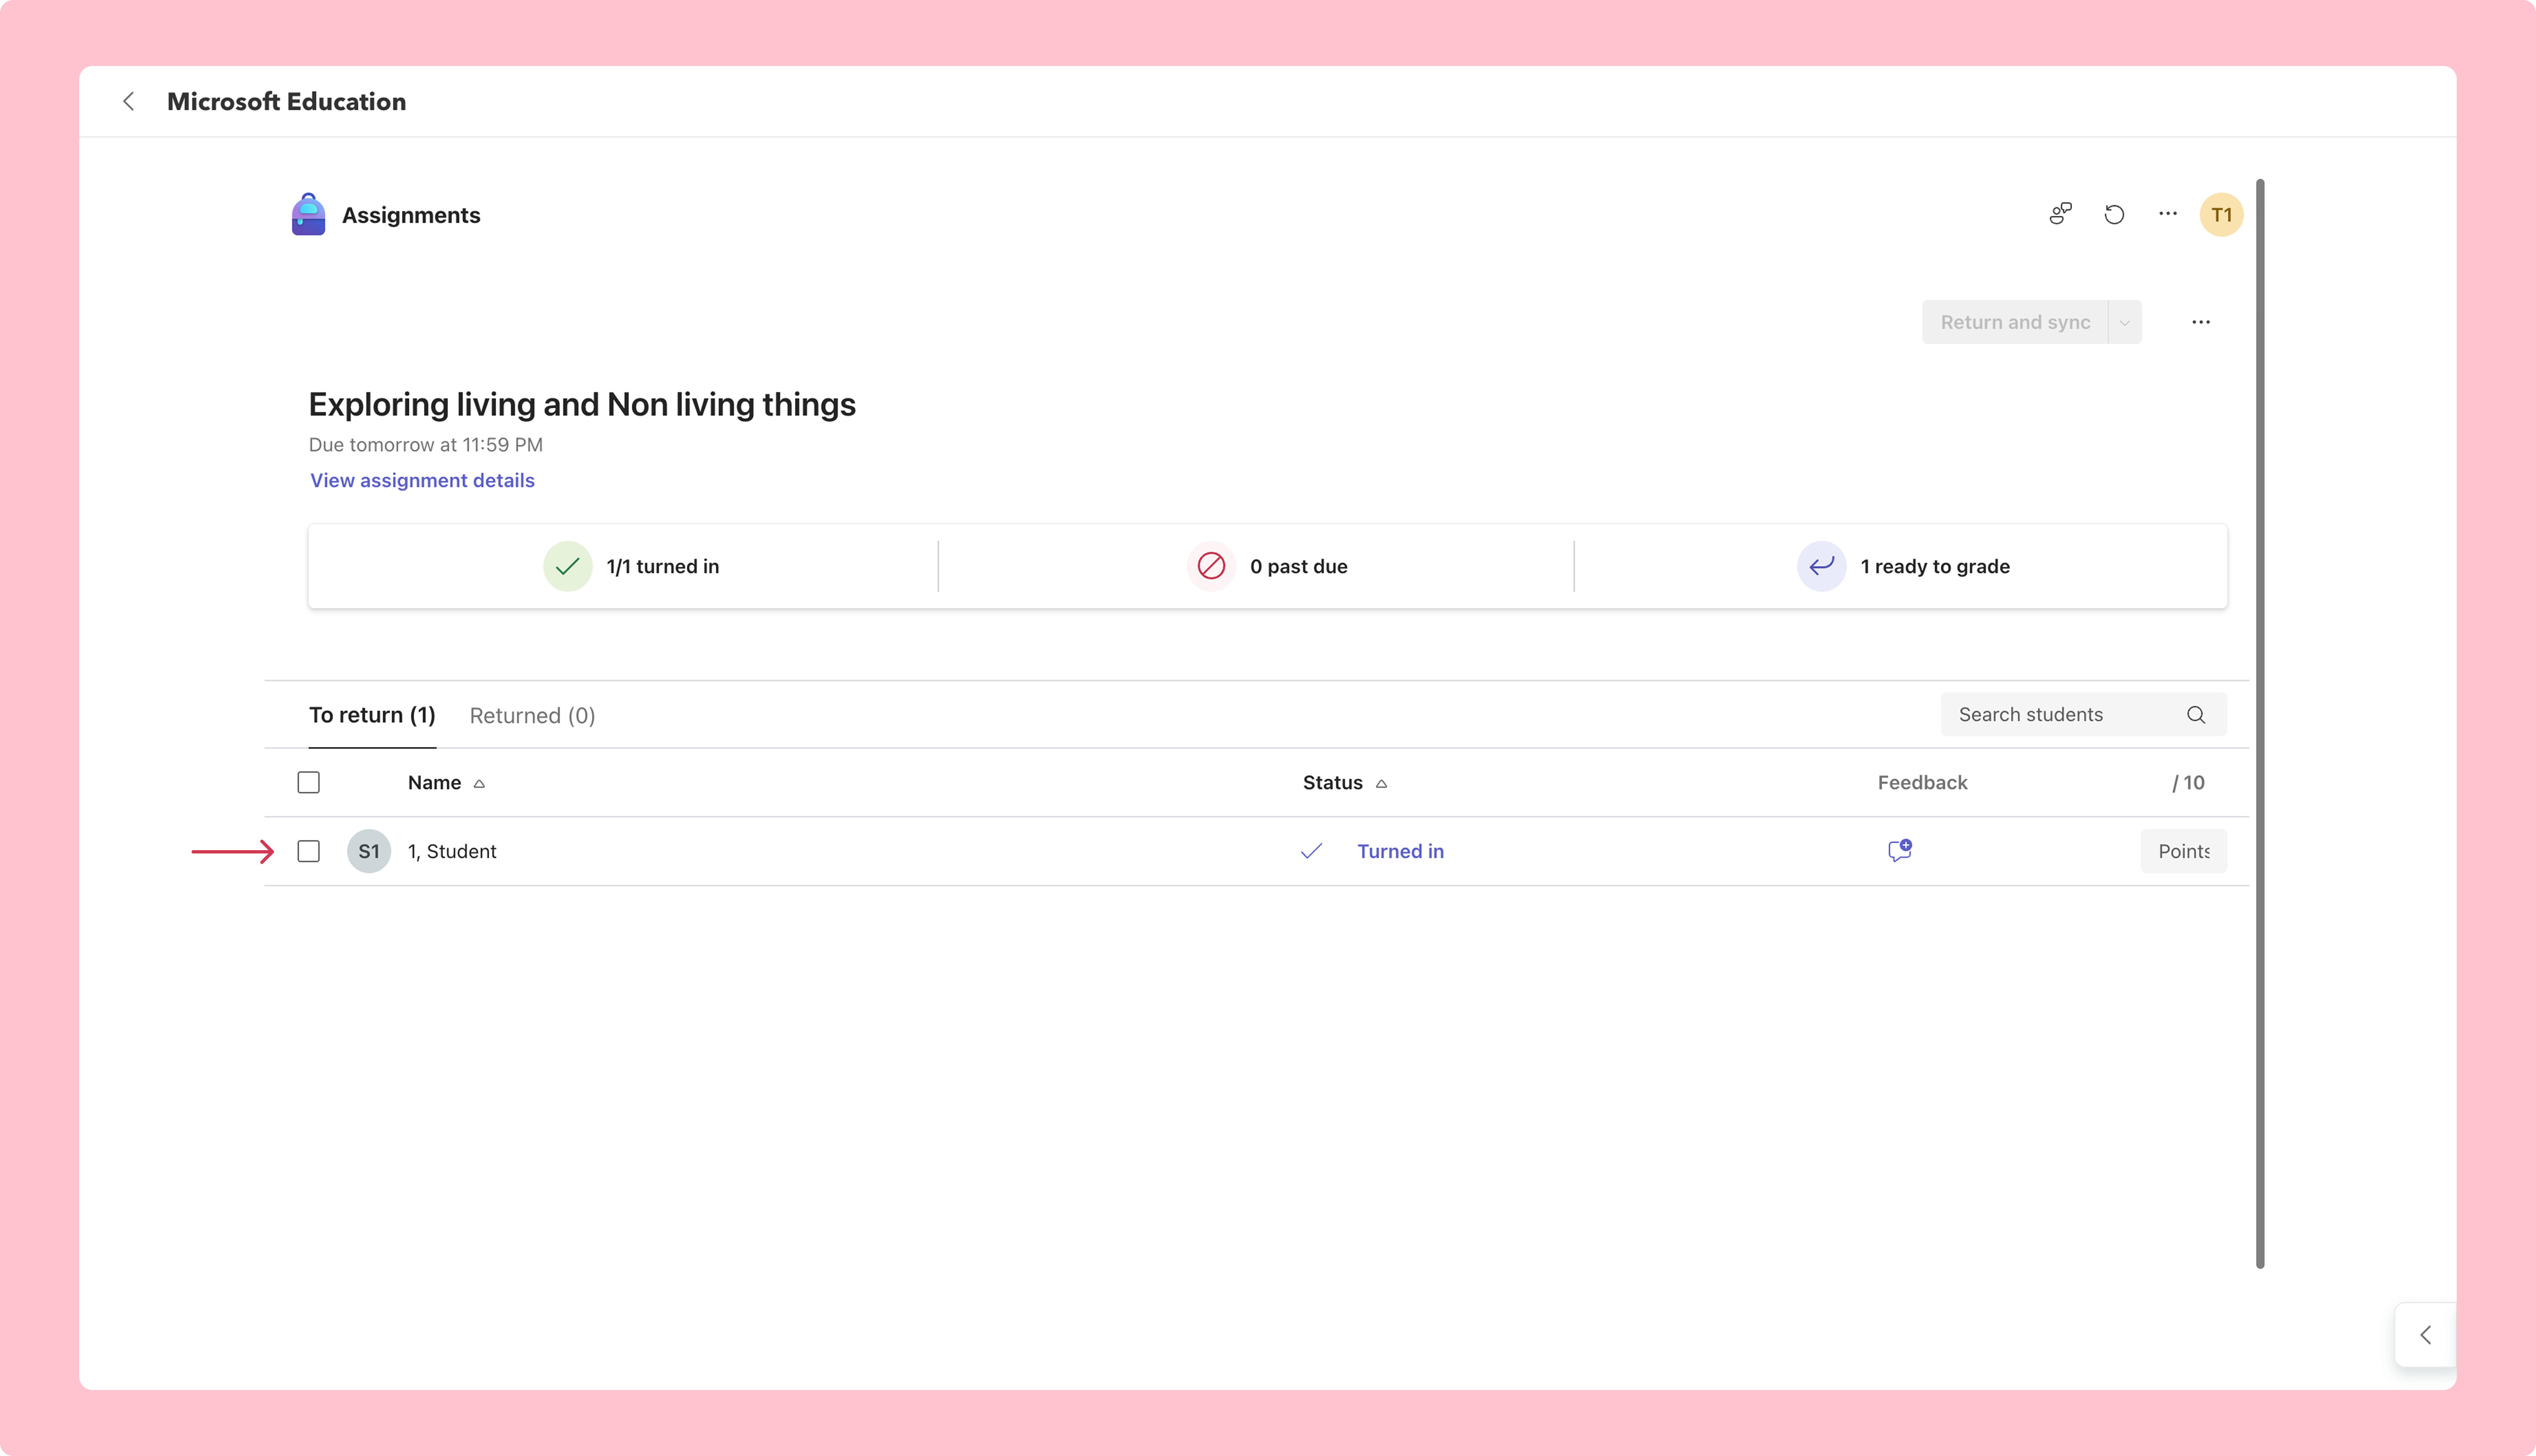Viewport: 2536px width, 1456px height.
Task: Open the people chat icon in toolbar
Action: tap(2060, 214)
